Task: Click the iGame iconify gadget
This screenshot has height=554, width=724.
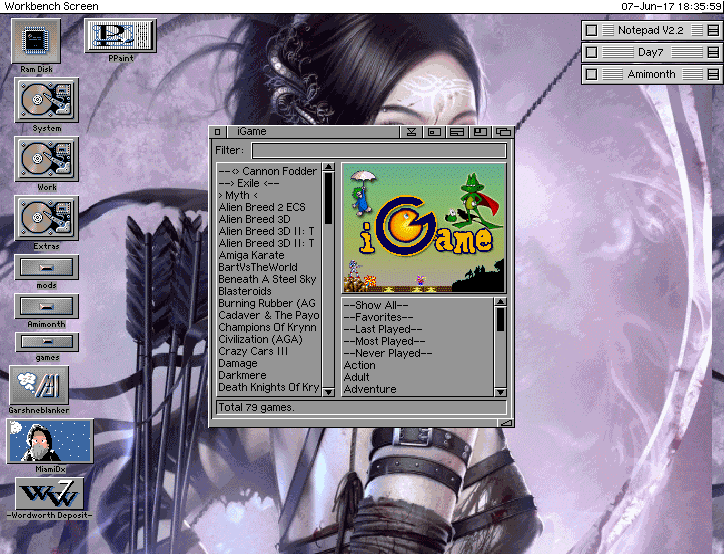Action: click(411, 132)
